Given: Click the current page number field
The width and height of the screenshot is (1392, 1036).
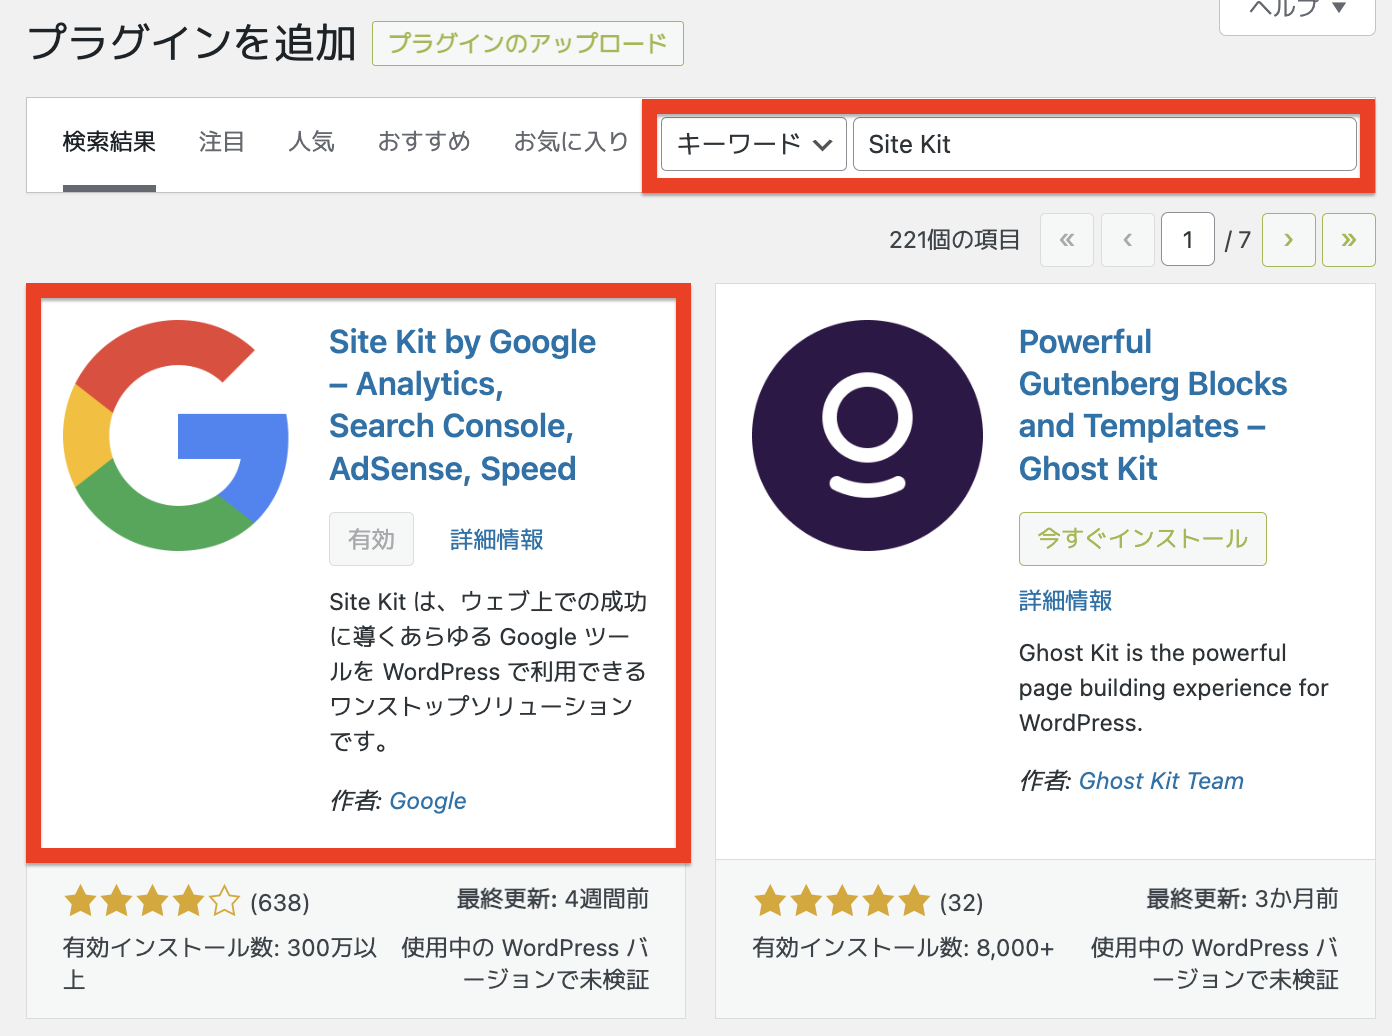Looking at the screenshot, I should [1188, 240].
